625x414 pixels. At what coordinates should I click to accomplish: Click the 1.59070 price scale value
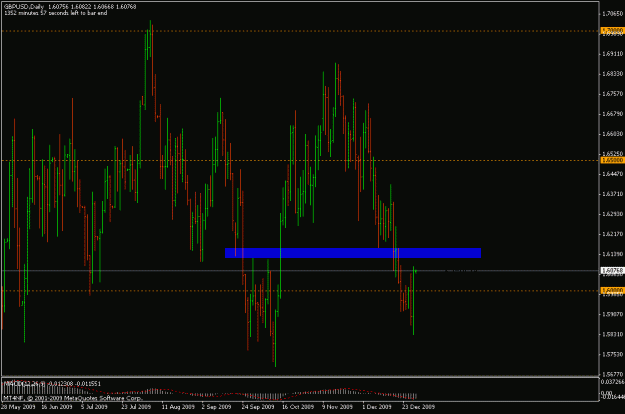pos(613,314)
